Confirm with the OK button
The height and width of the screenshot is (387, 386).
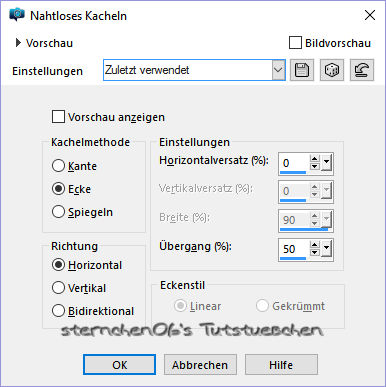point(119,365)
